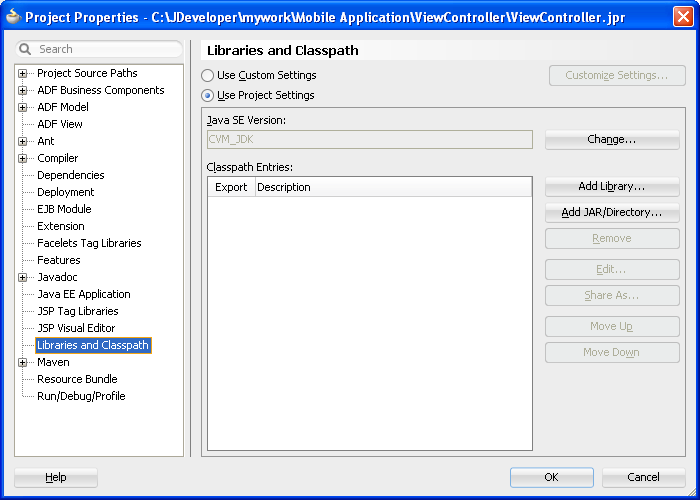Select Use Project Settings radio button
Image resolution: width=700 pixels, height=500 pixels.
[207, 96]
